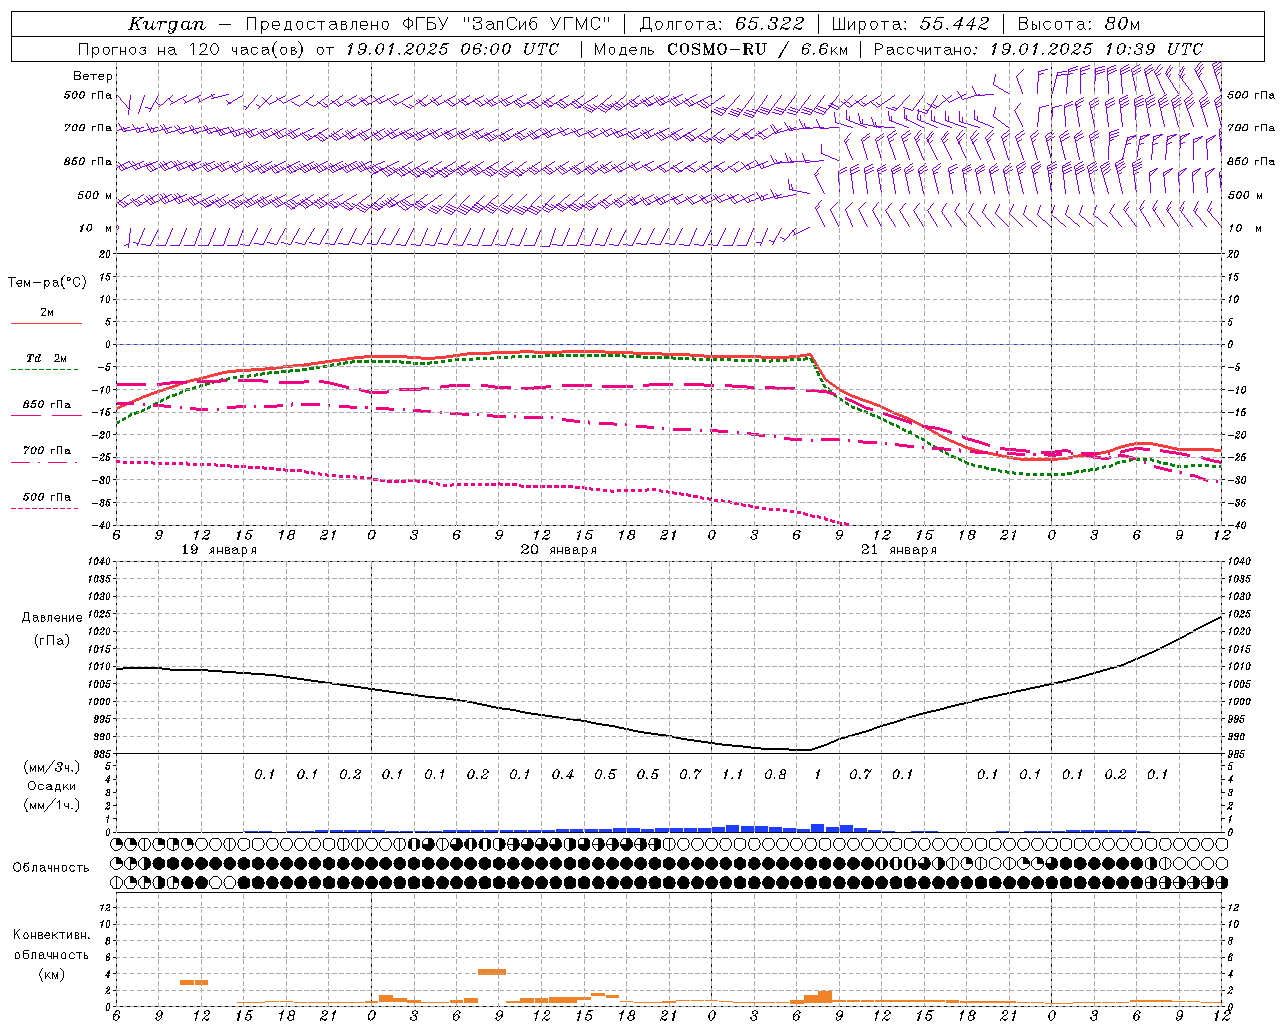The height and width of the screenshot is (1024, 1280).
Task: Click the "Давление" pressure panel label
Action: click(x=52, y=618)
